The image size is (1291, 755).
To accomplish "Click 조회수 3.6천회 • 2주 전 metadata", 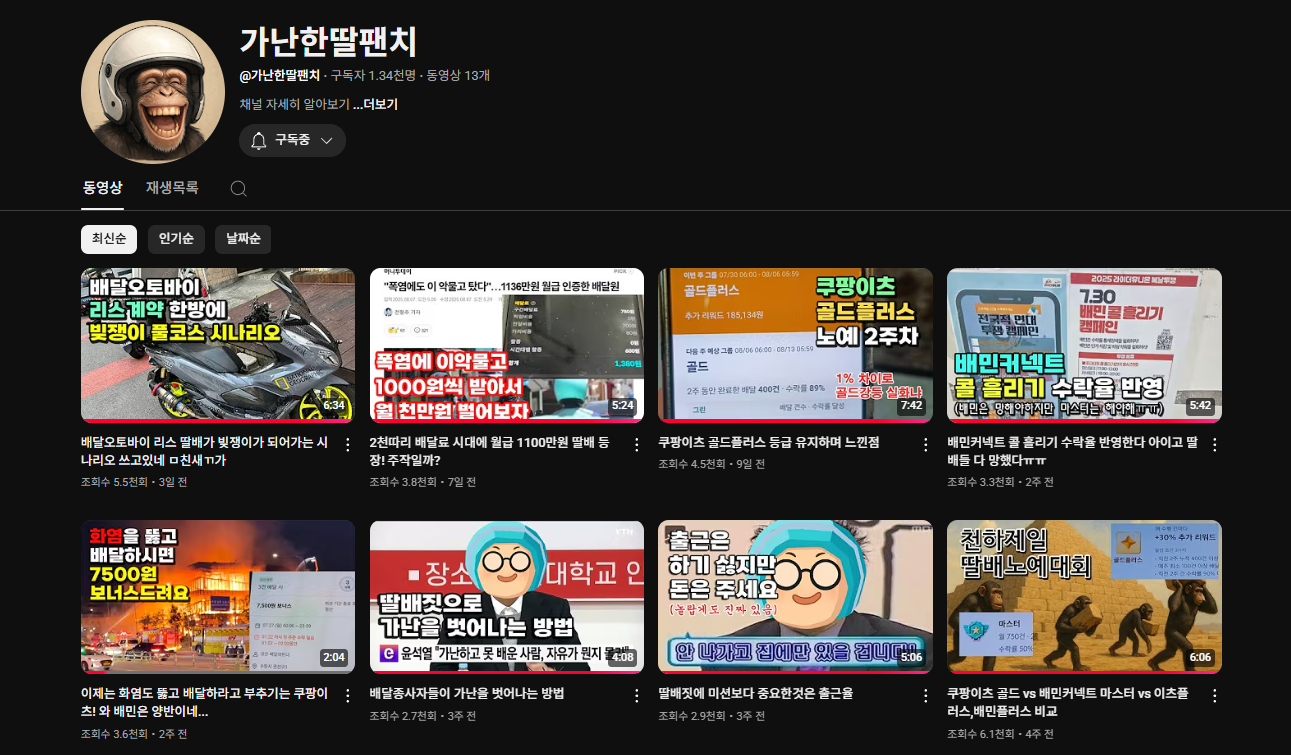I will 134,734.
